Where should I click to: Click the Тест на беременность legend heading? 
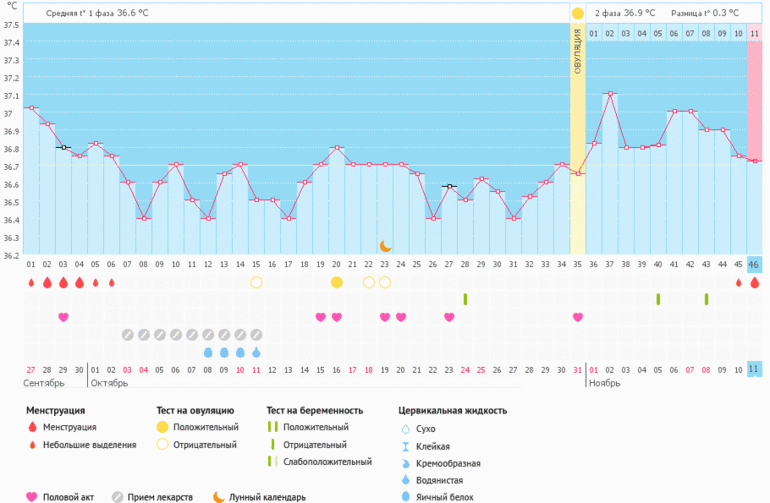pyautogui.click(x=315, y=411)
